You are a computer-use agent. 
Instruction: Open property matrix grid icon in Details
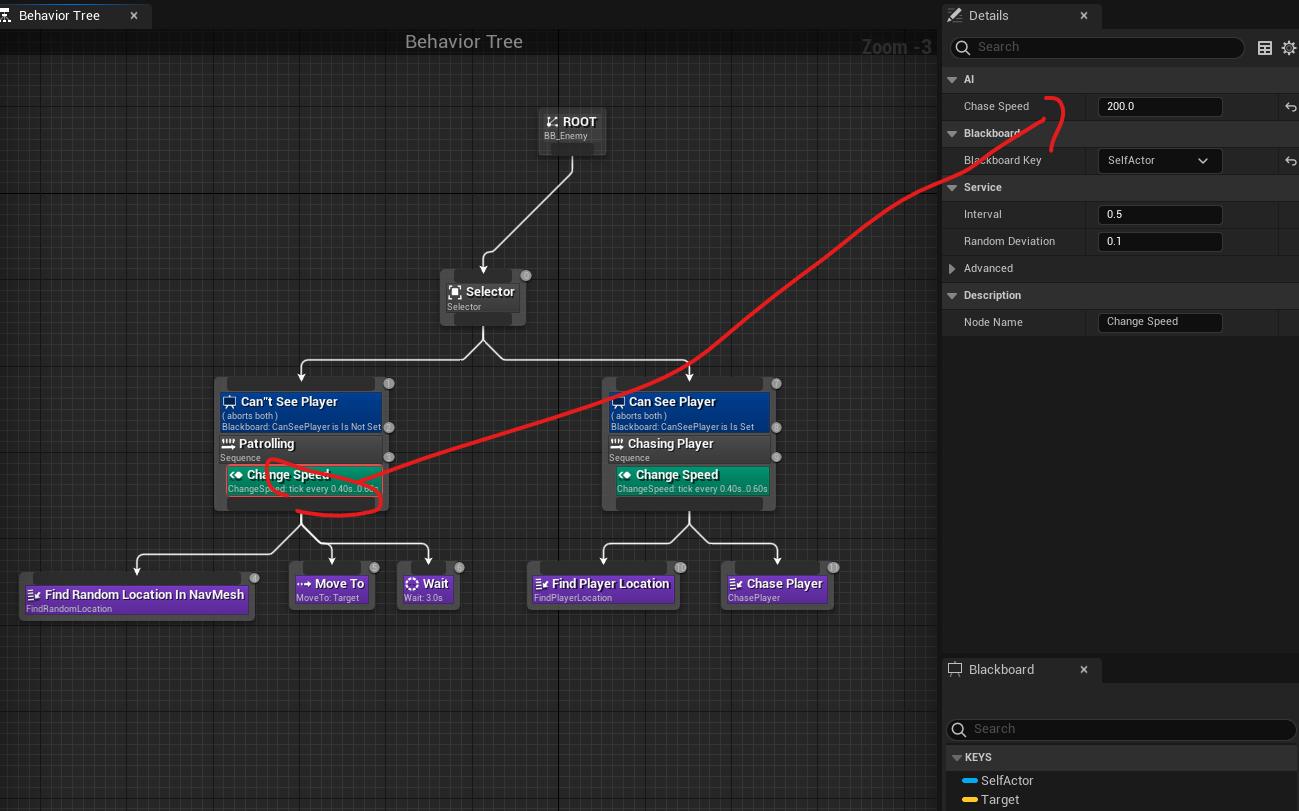coord(1265,48)
